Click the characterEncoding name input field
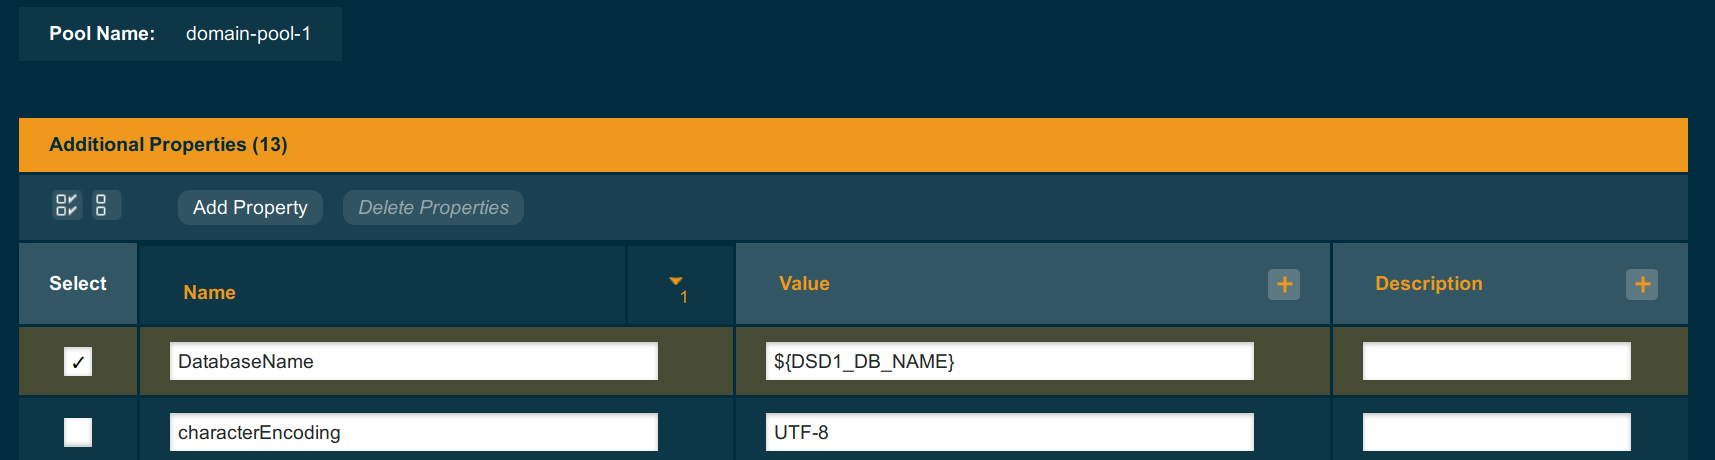1715x460 pixels. click(413, 432)
